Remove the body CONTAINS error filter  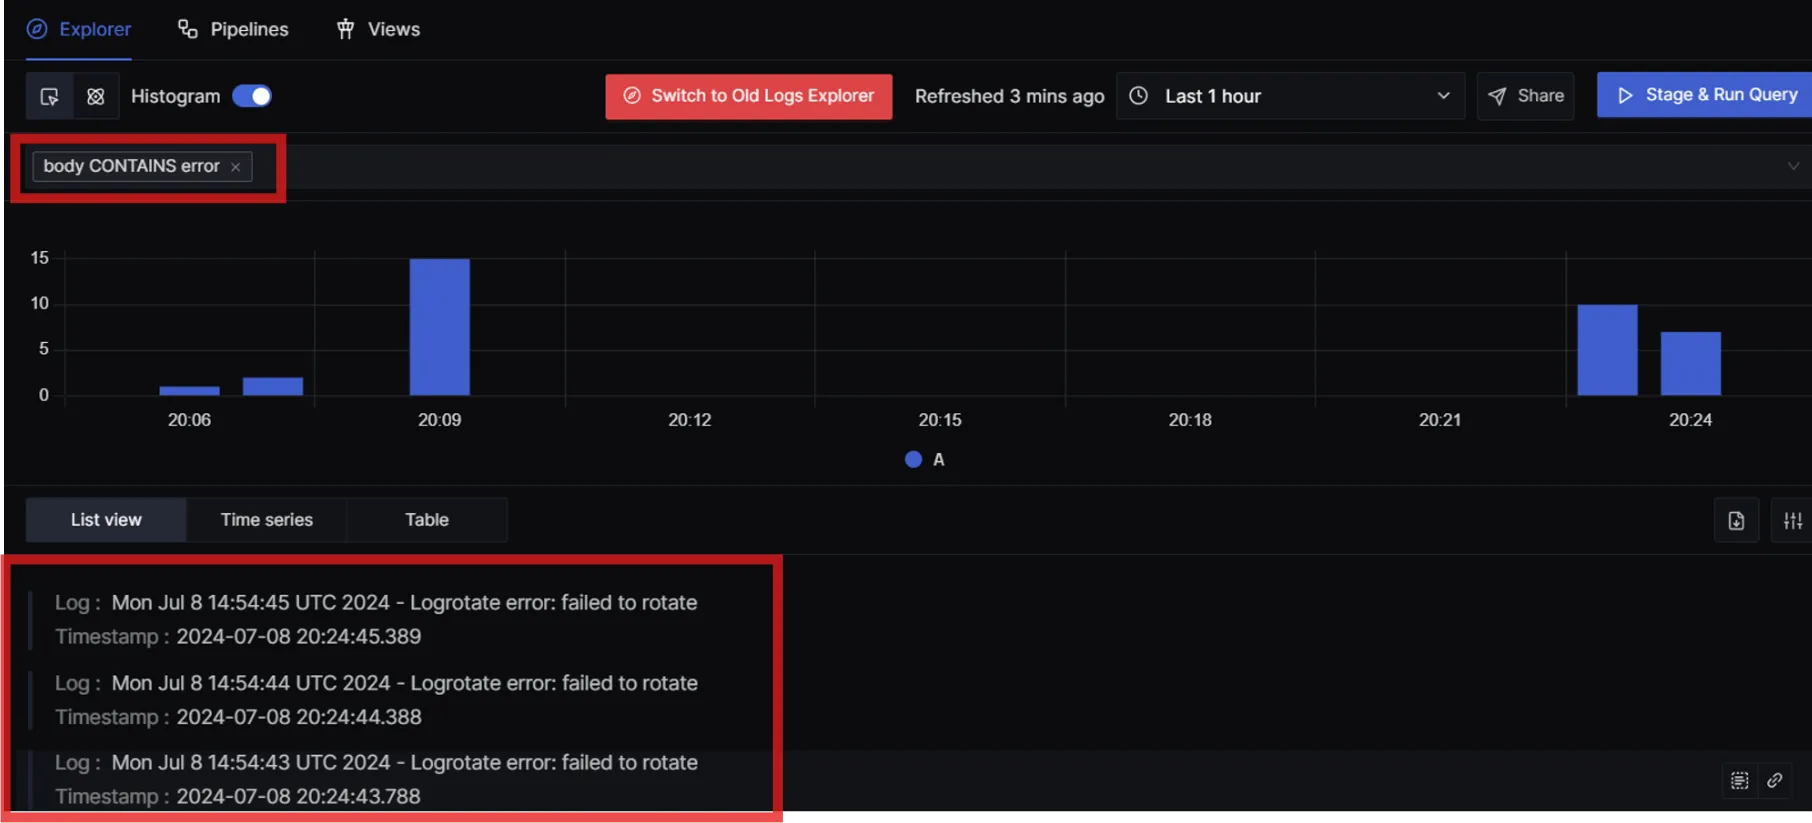pos(235,167)
